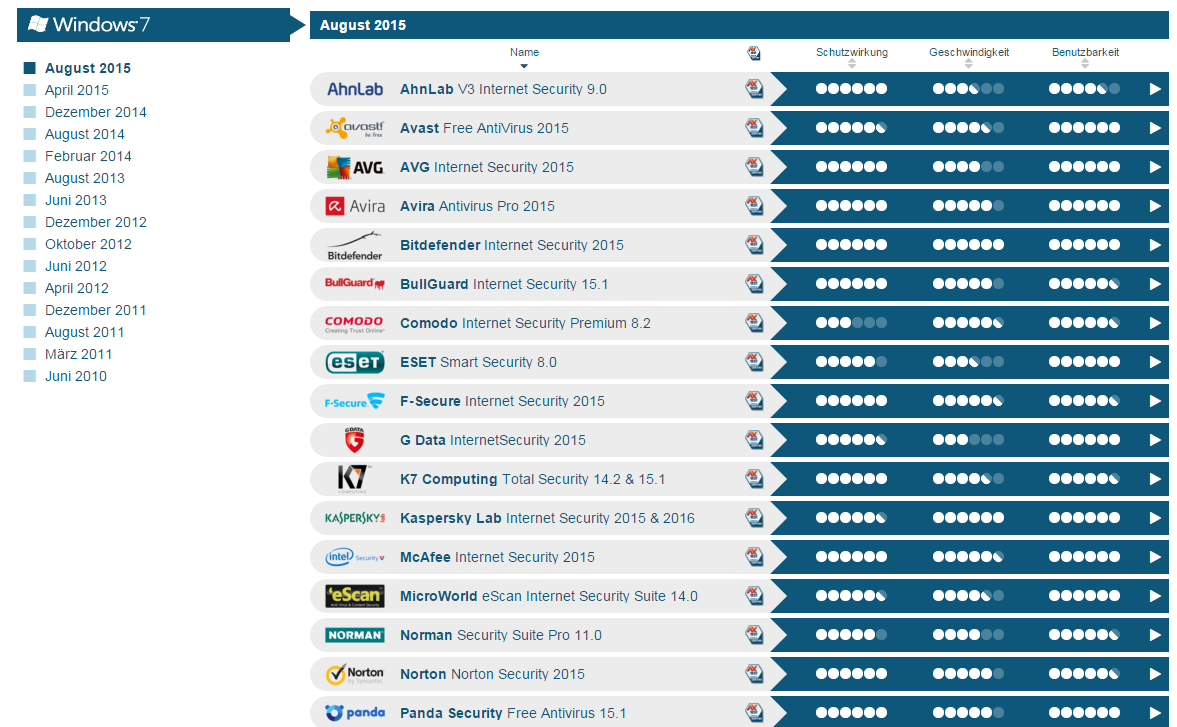Open Dezember 2011 results
Image resolution: width=1177 pixels, height=727 pixels.
(x=95, y=310)
